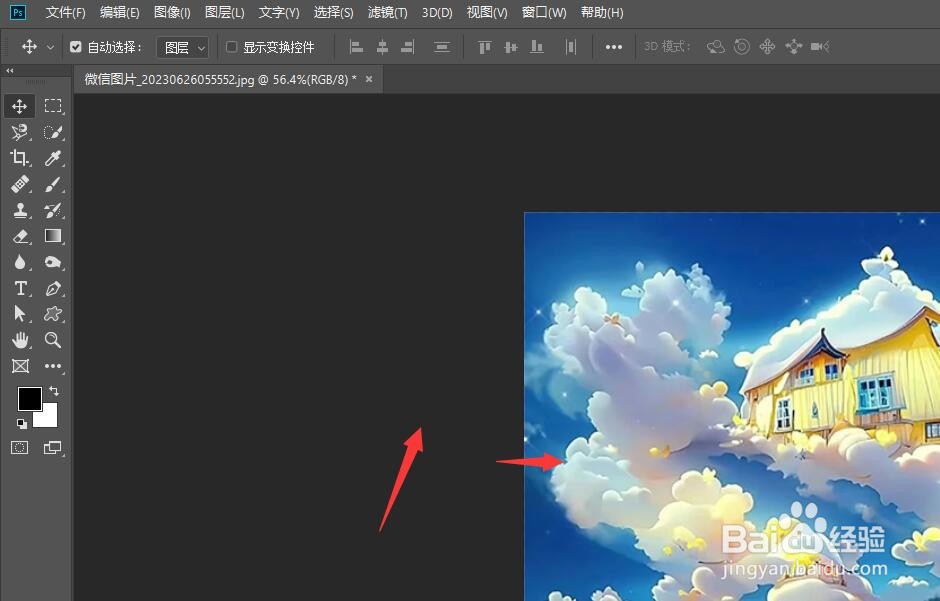Align bottom edges

[x=537, y=47]
